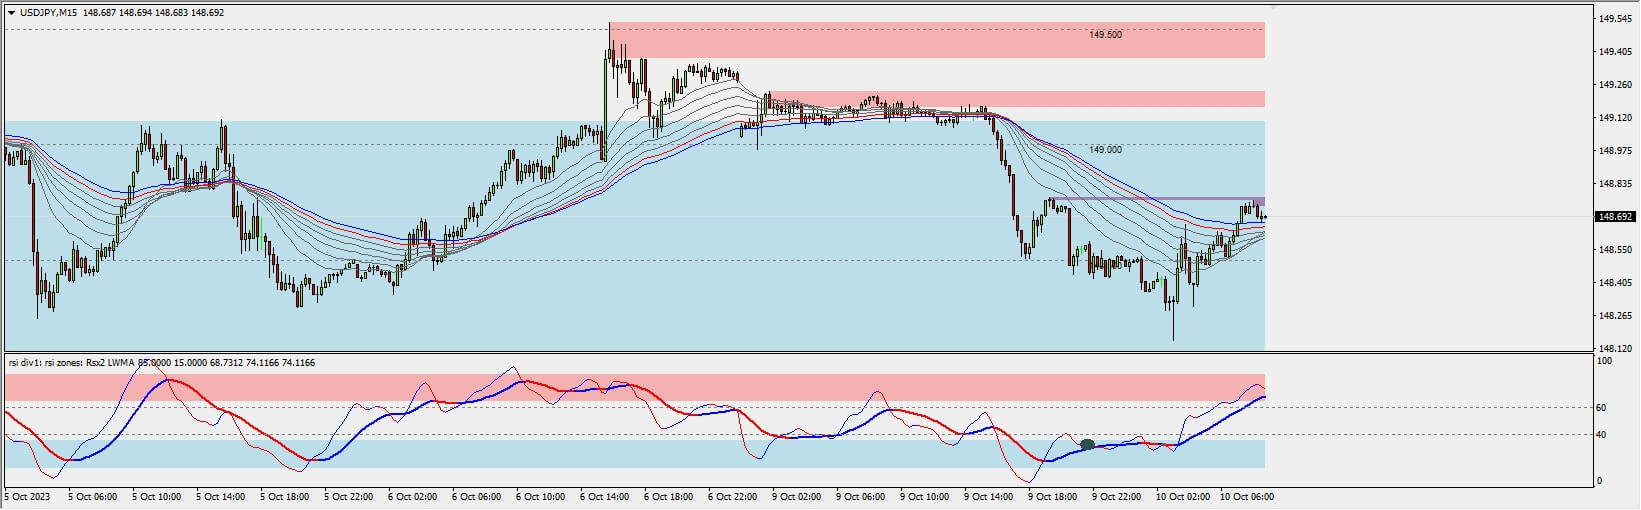
Task: Click the 6 Oct 14:00 time label
Action: (x=603, y=496)
